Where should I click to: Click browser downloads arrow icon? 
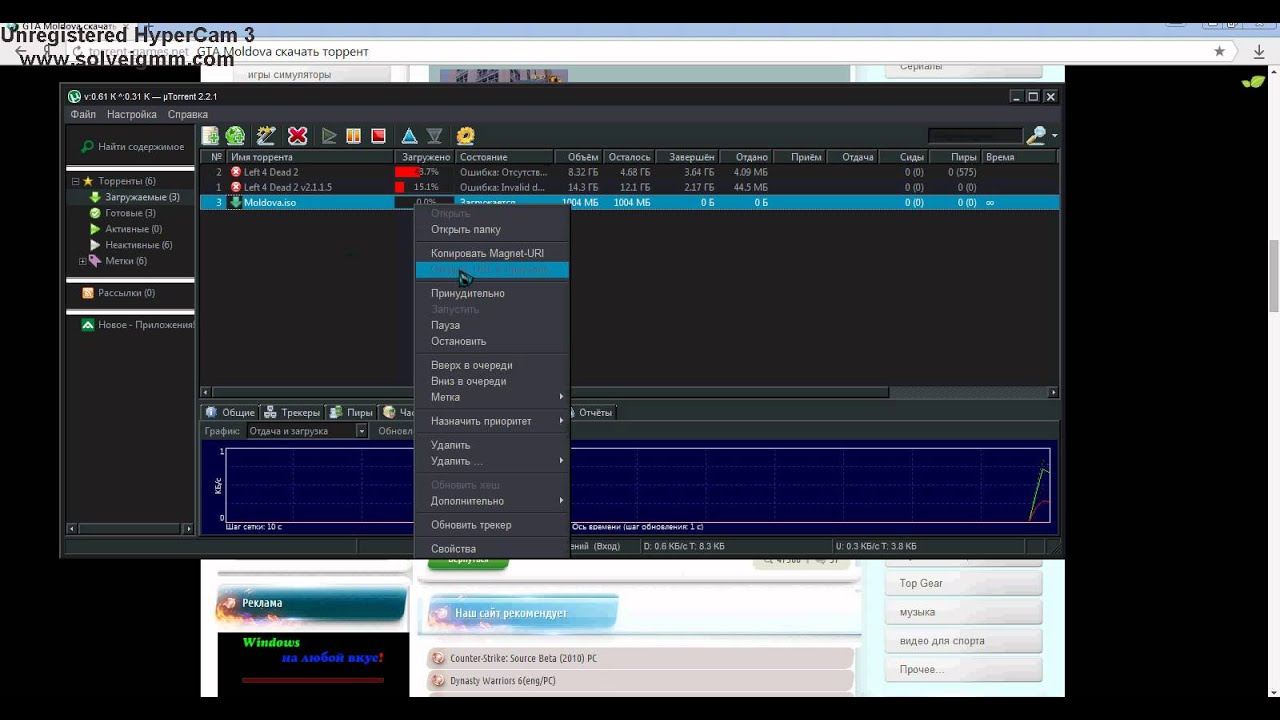coord(1259,51)
